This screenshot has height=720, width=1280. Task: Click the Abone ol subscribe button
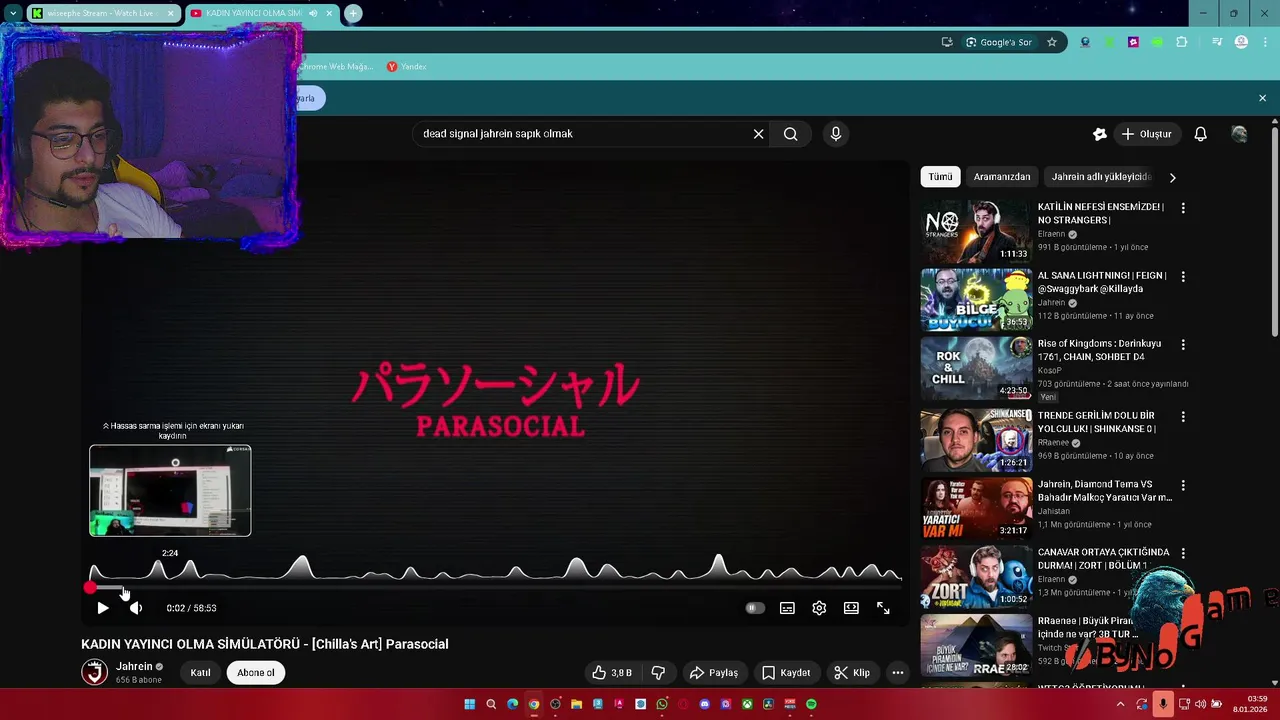[256, 673]
